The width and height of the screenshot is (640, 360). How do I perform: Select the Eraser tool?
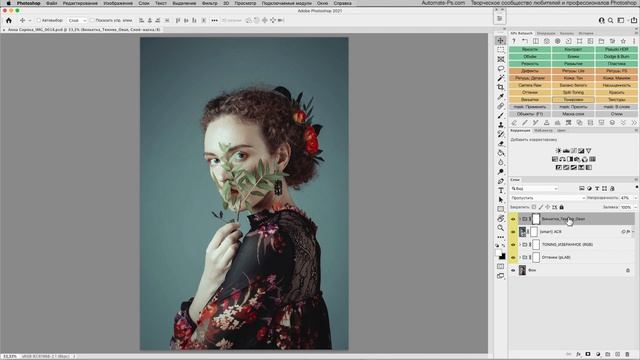501,144
